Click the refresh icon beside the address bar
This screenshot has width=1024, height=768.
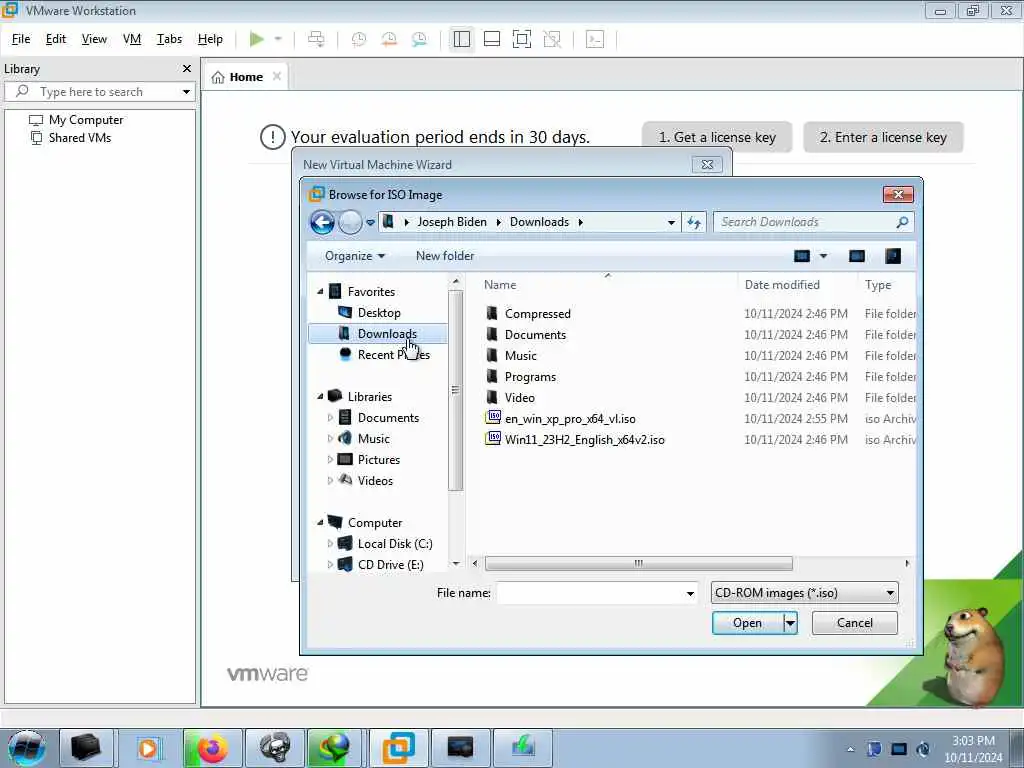click(694, 223)
